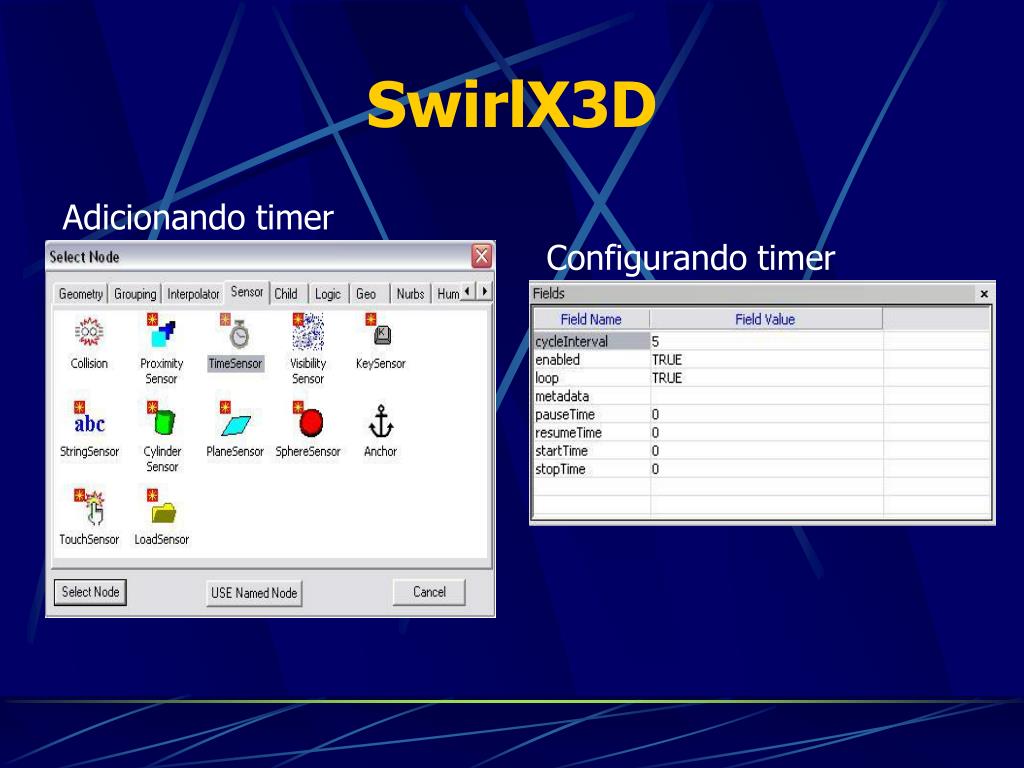Image resolution: width=1024 pixels, height=768 pixels.
Task: Click the LoadSensor label text
Action: [x=162, y=539]
